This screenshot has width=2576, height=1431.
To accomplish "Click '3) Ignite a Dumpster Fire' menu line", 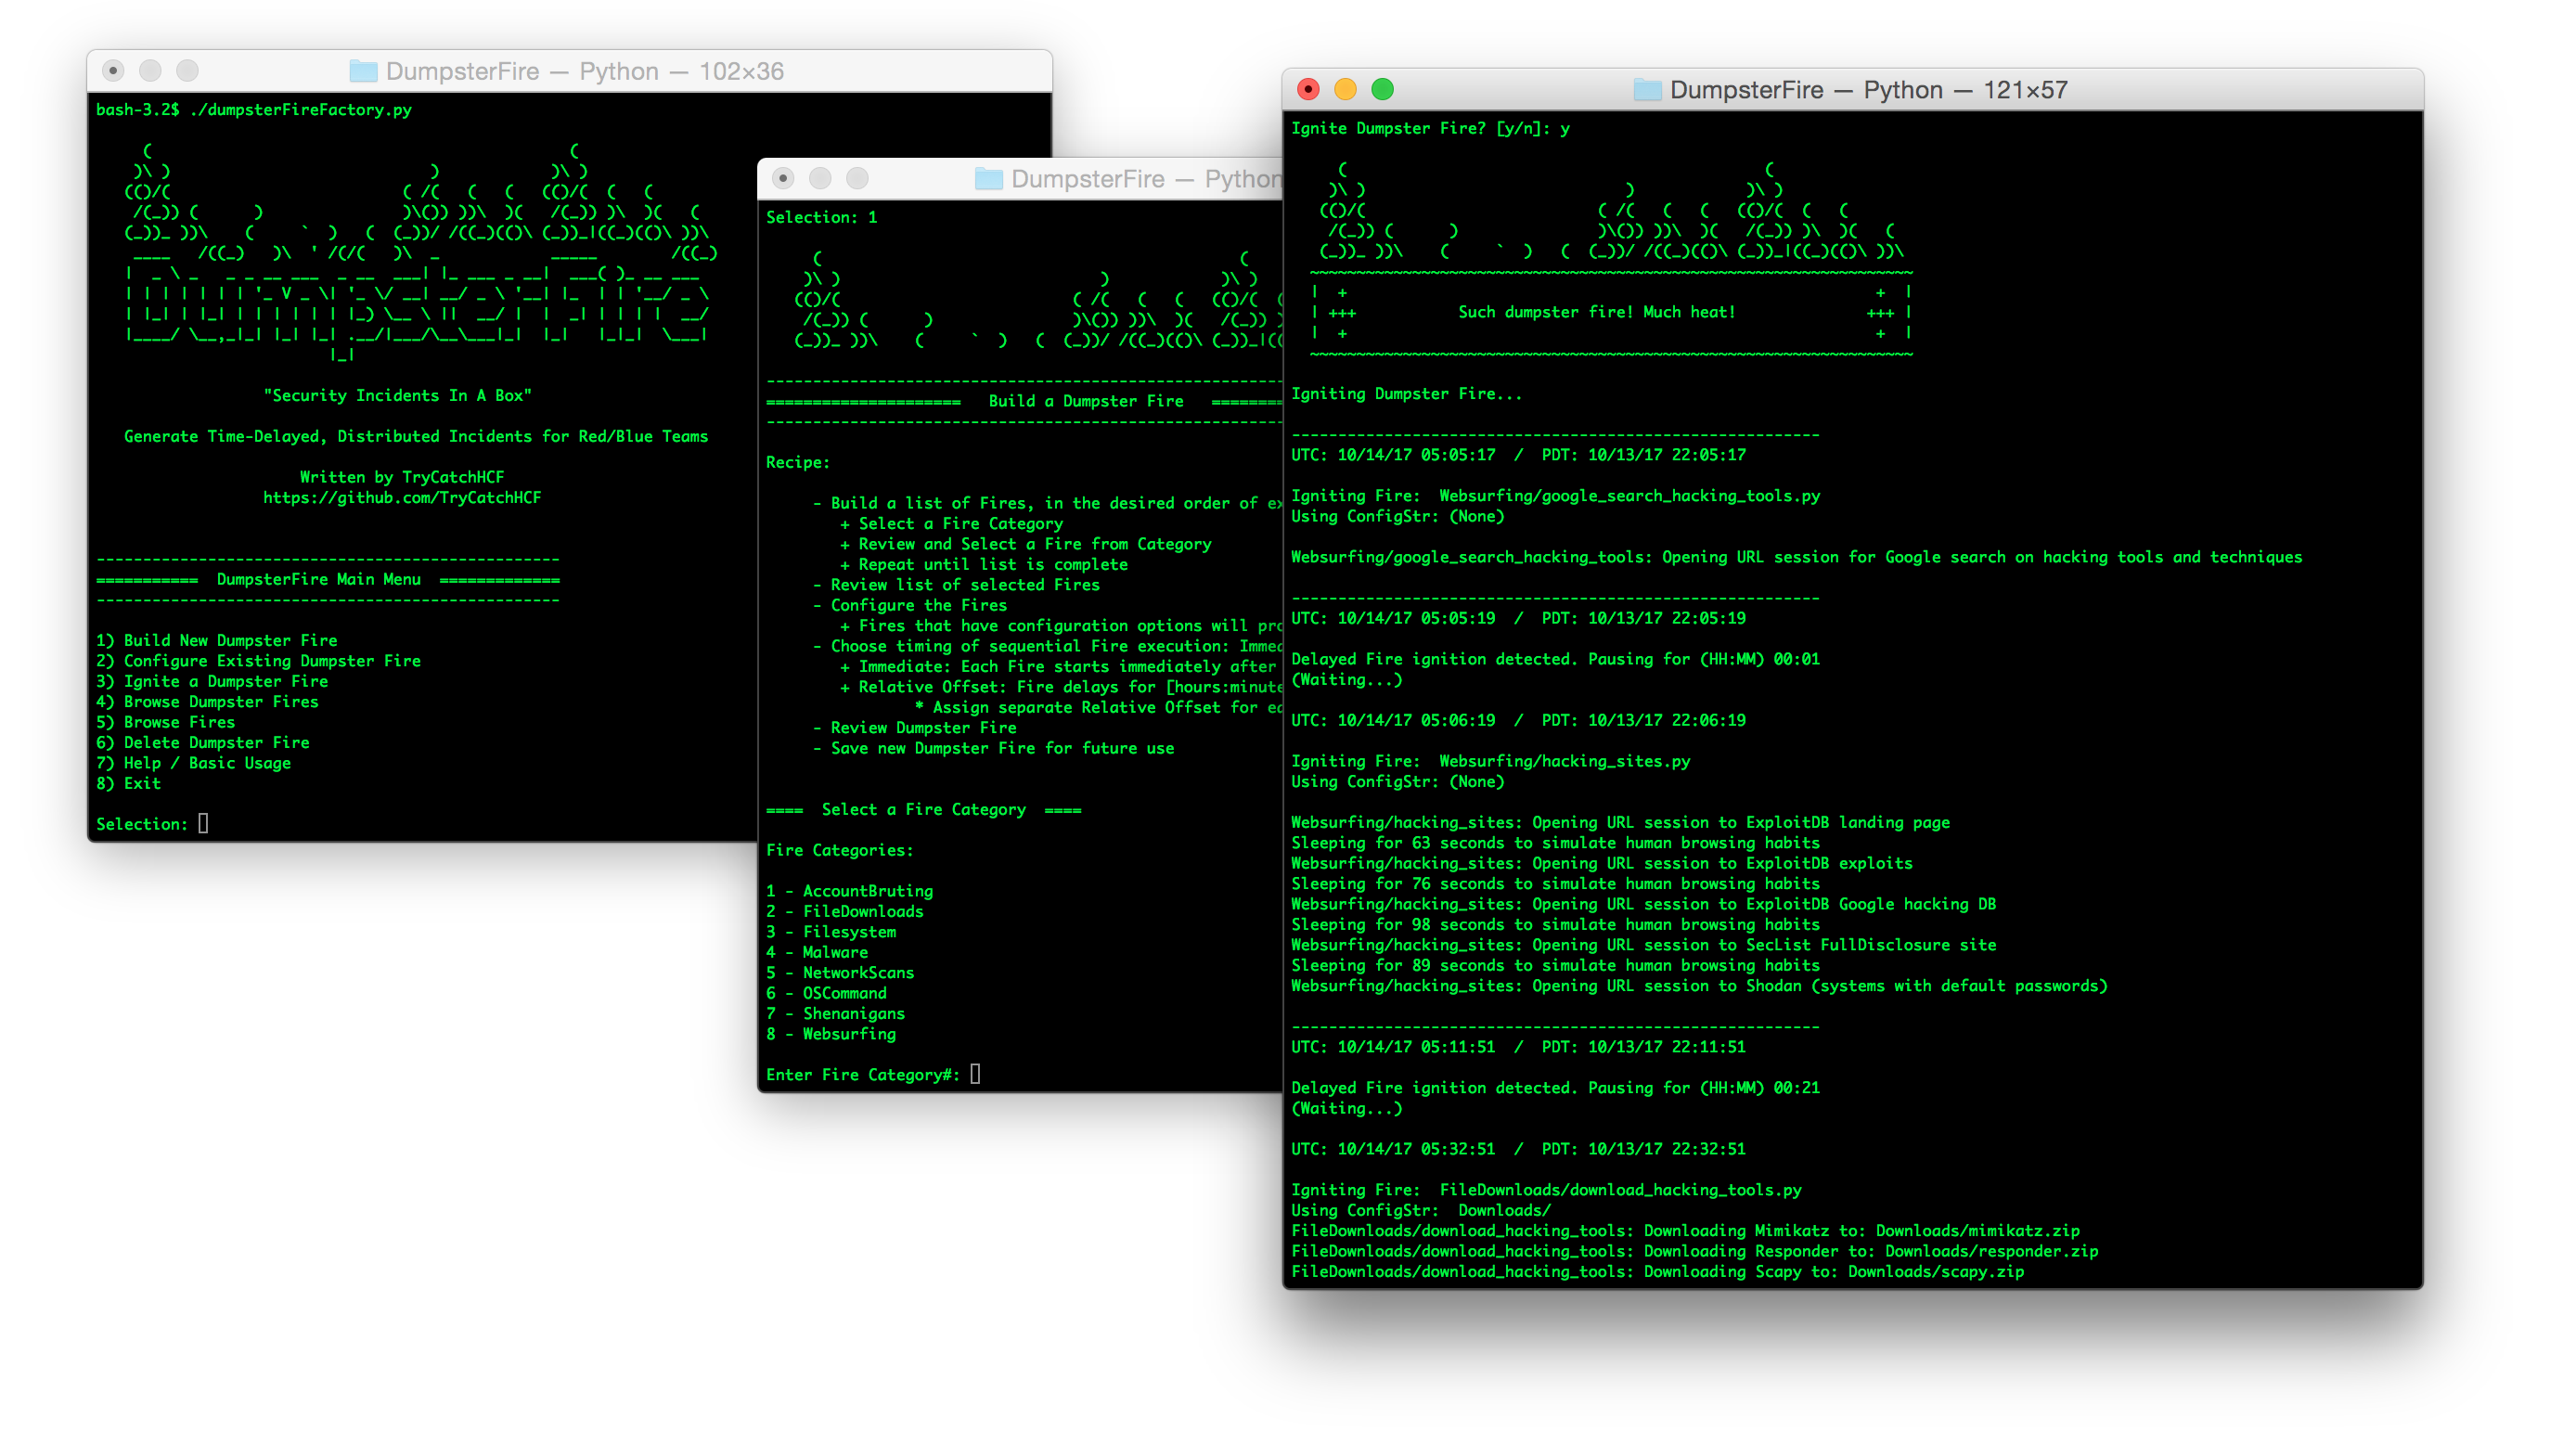I will pos(212,681).
